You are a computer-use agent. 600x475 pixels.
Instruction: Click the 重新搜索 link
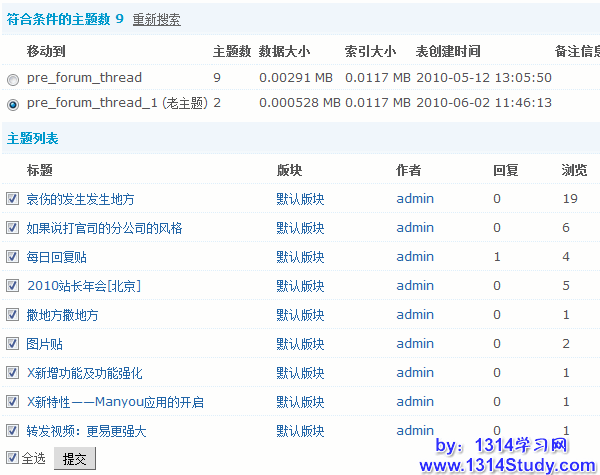(157, 19)
